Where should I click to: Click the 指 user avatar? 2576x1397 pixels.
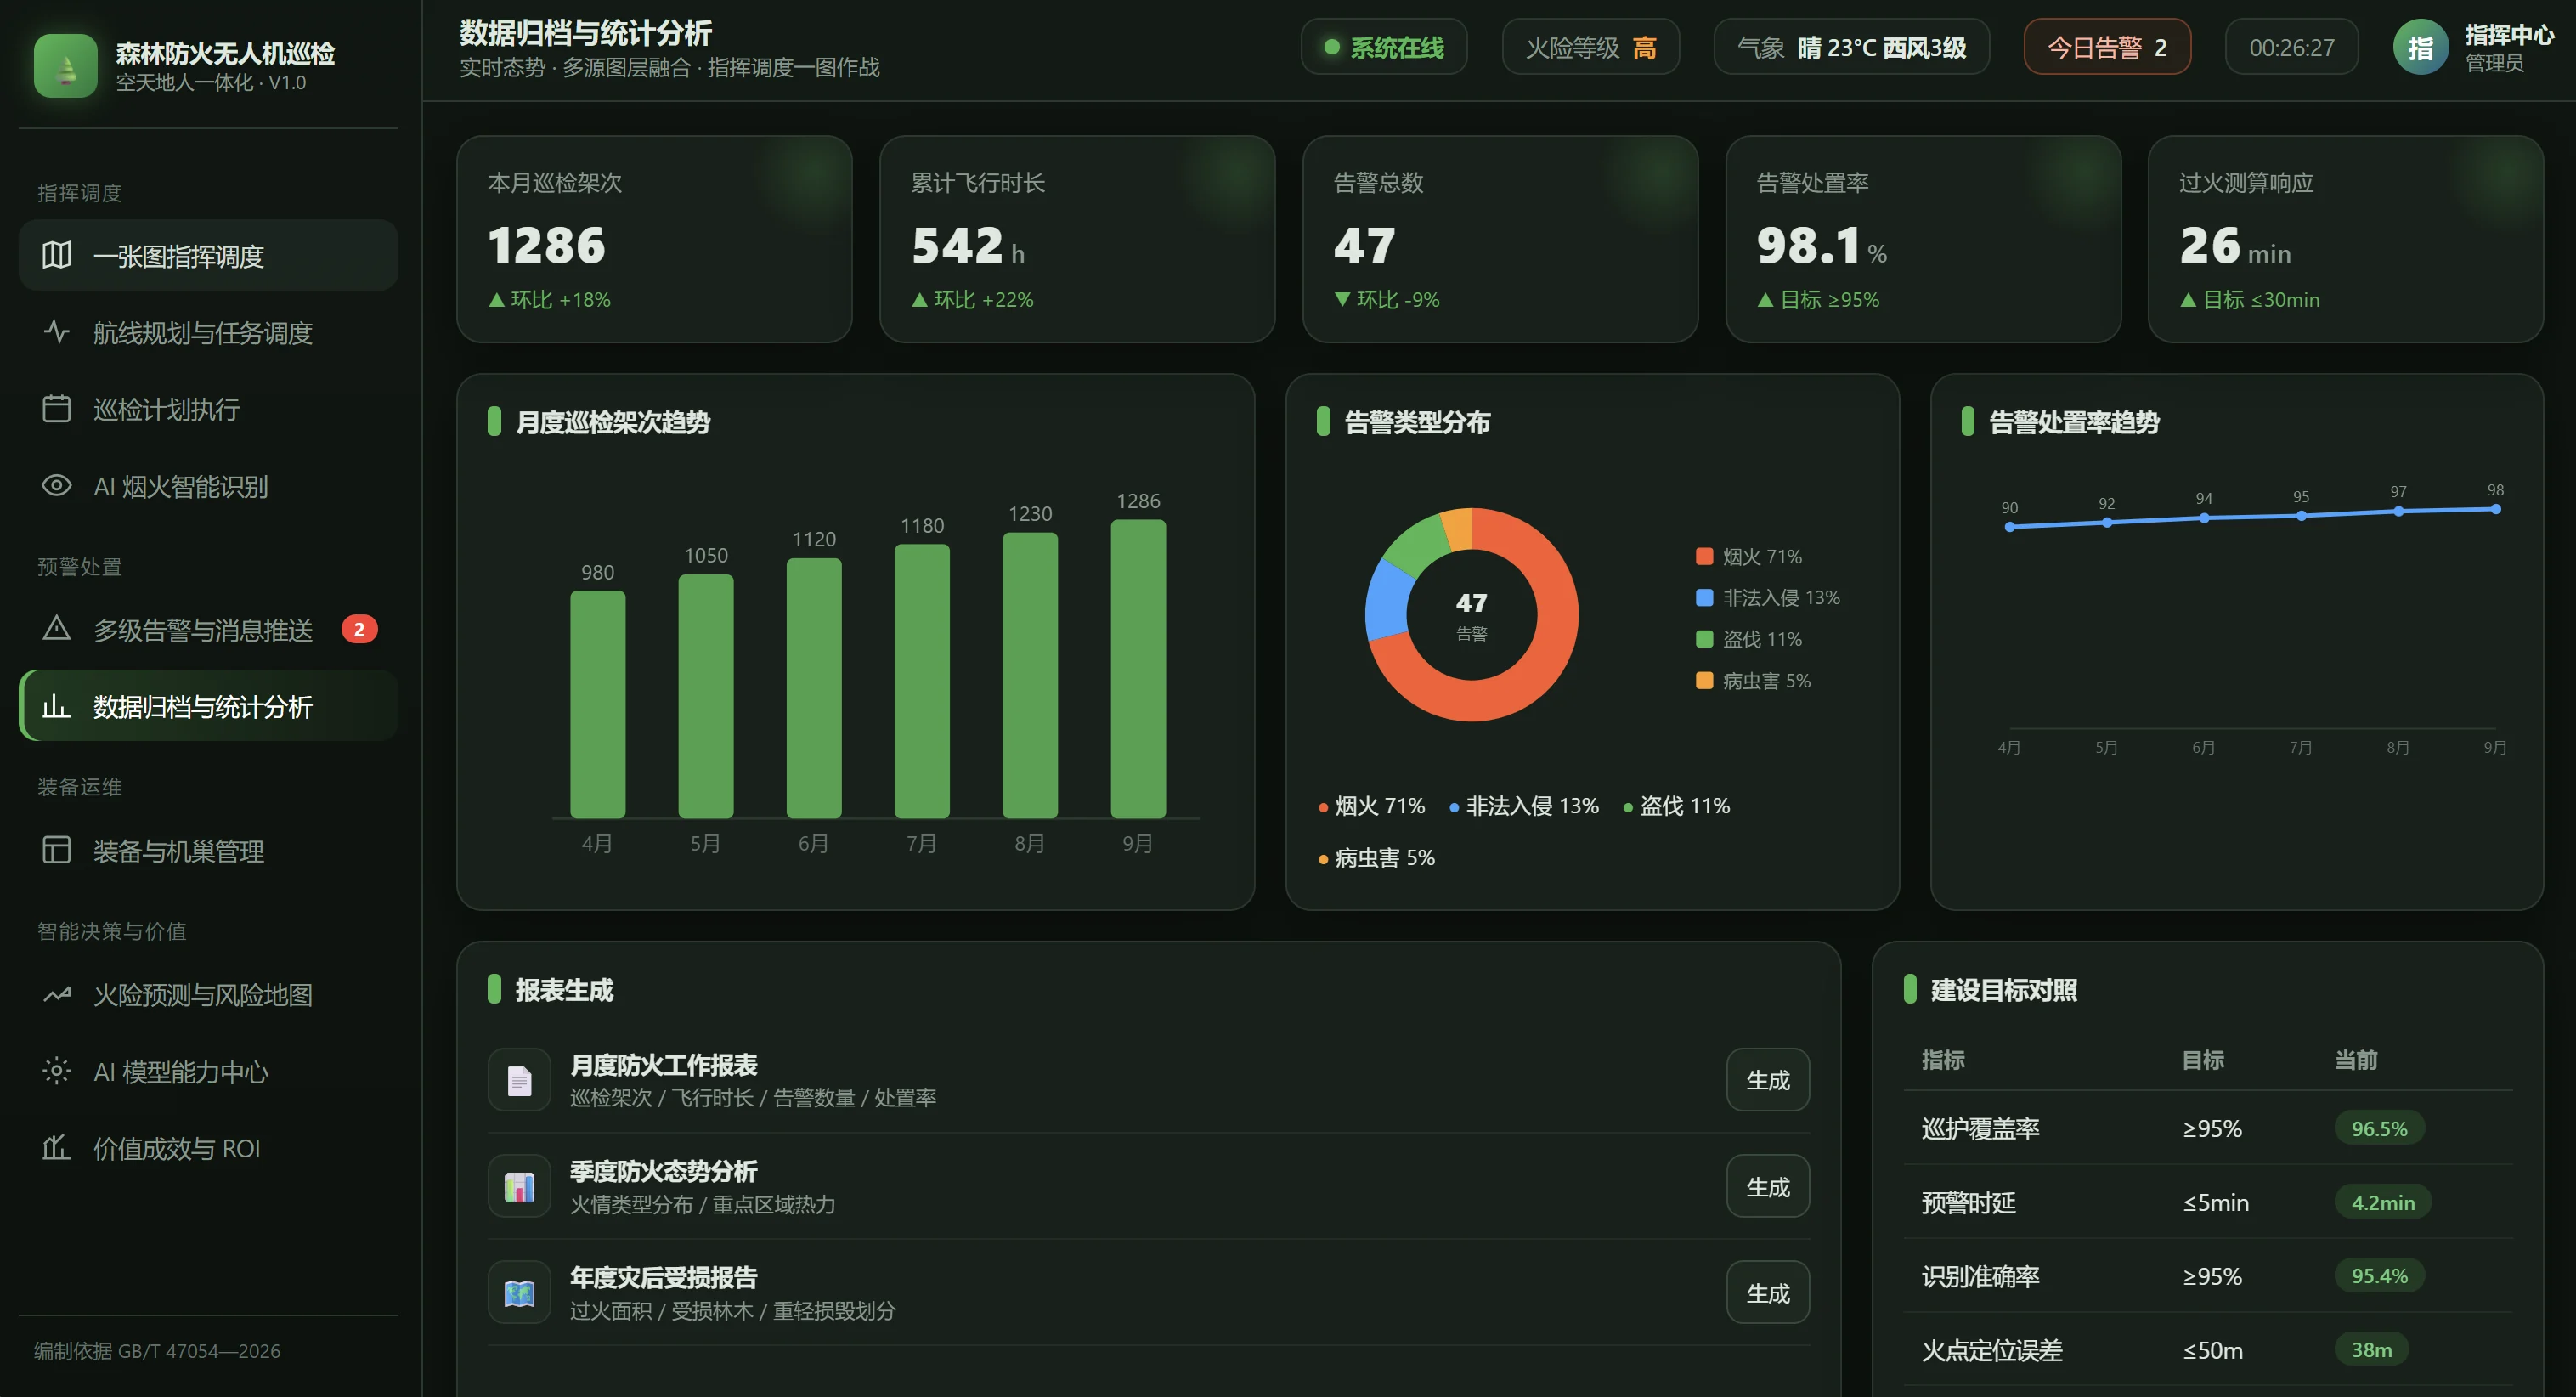click(x=2420, y=47)
